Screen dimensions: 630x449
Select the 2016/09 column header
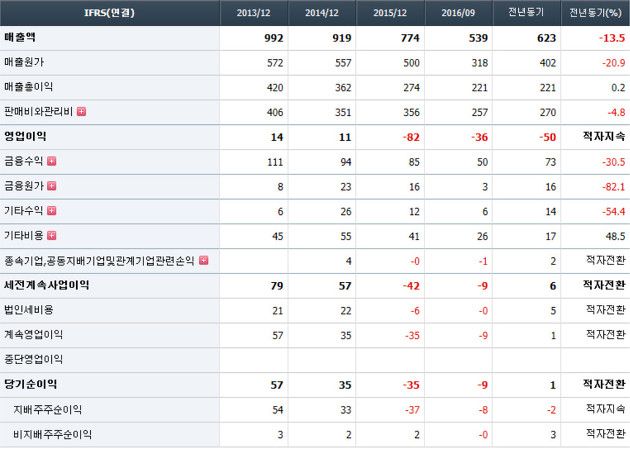[458, 12]
